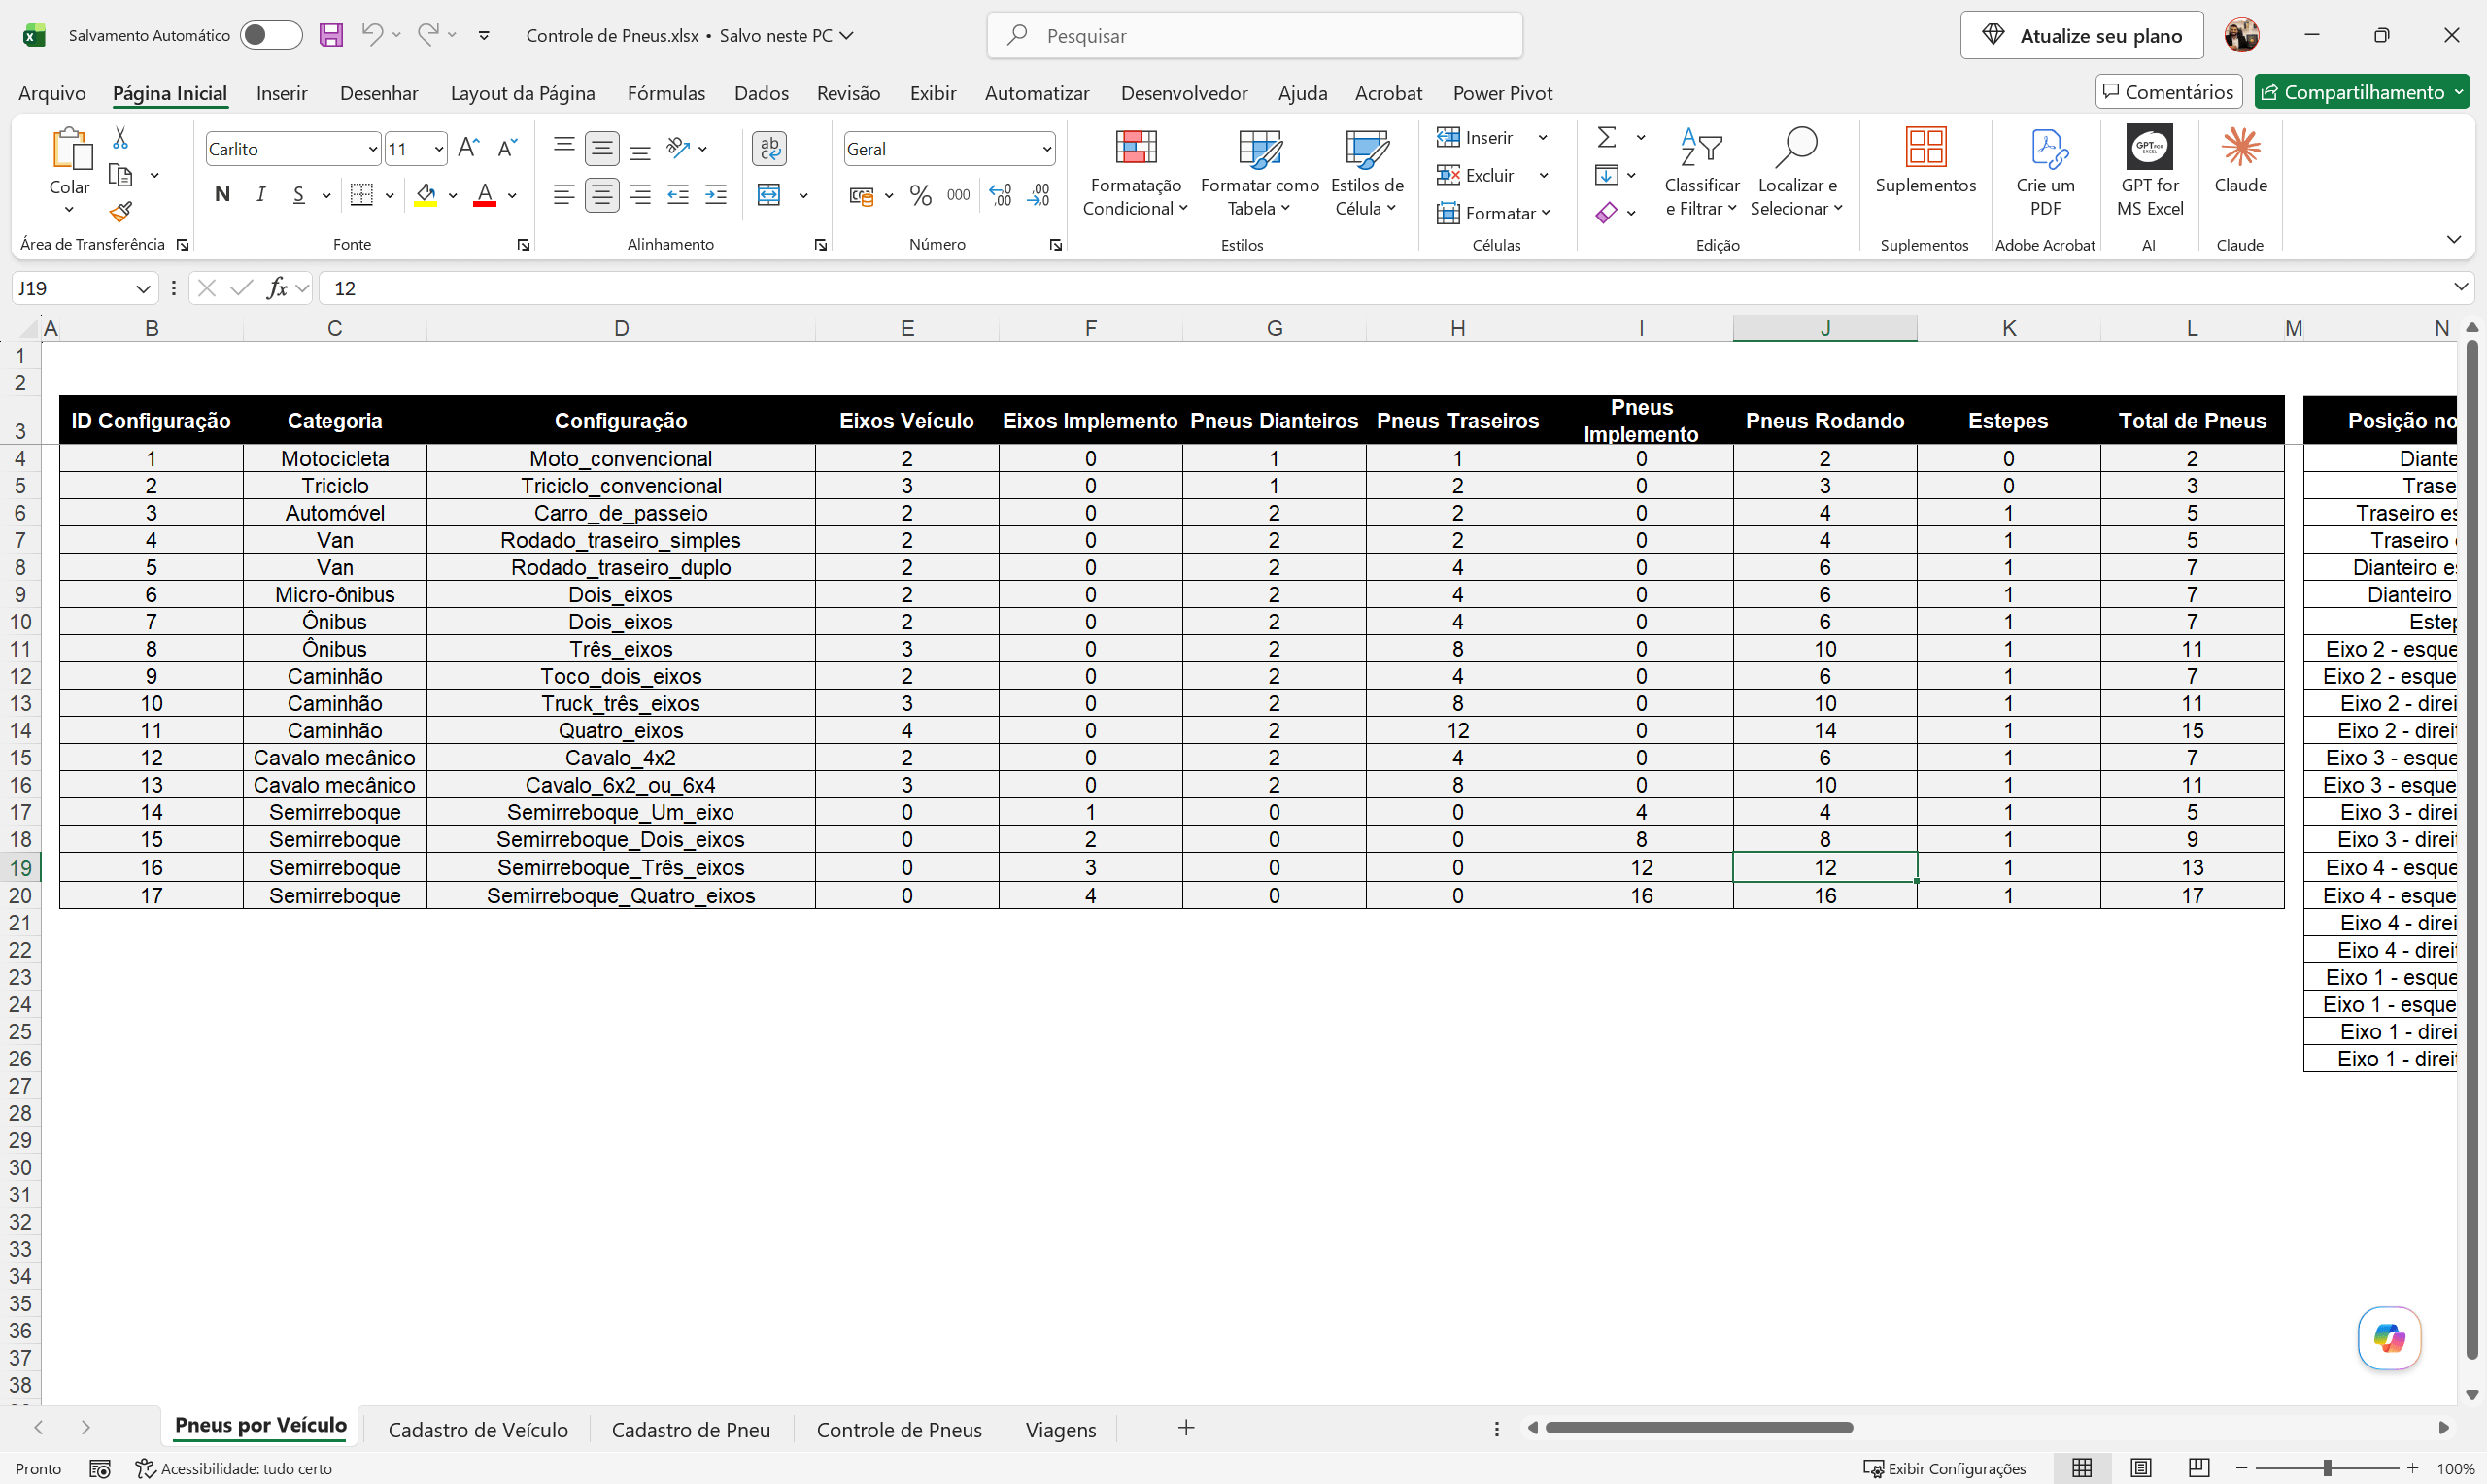Click the AutoSum sigma icon
Screen dimensions: 2487x1484
click(1607, 137)
